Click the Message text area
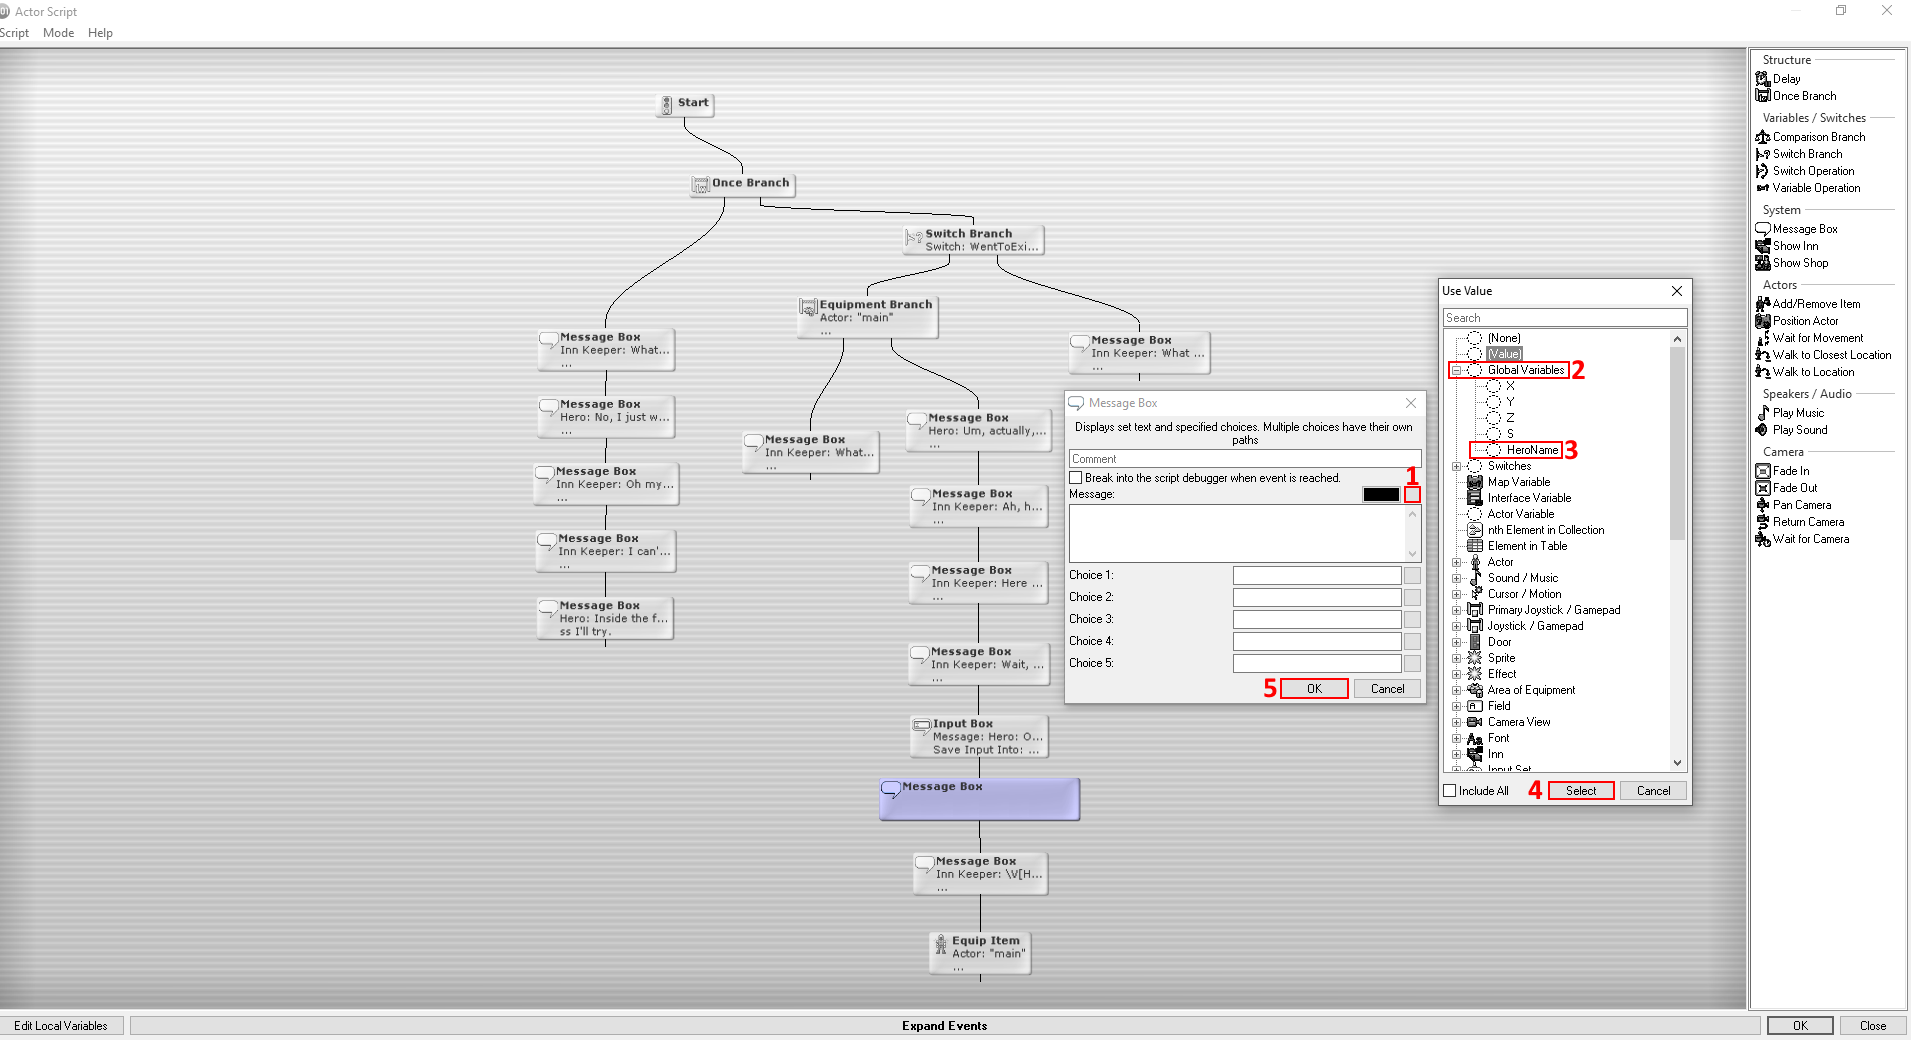 1238,534
